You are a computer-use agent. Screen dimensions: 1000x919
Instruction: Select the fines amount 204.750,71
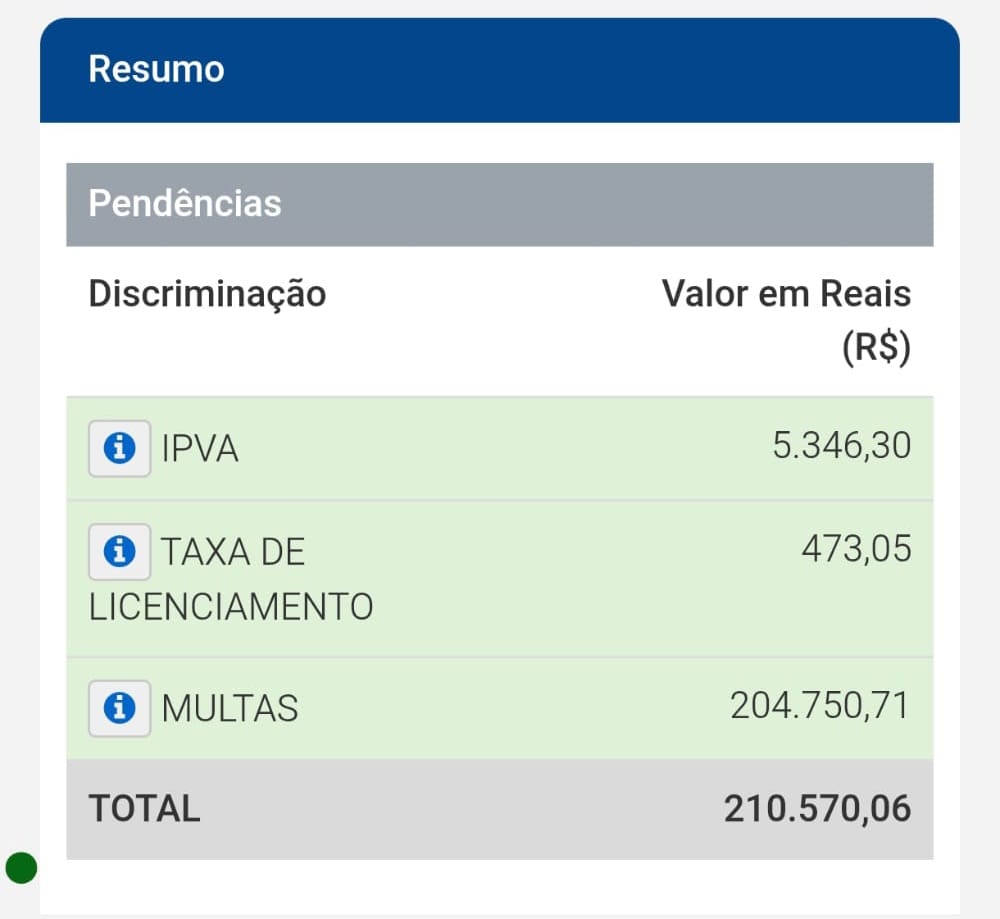820,706
